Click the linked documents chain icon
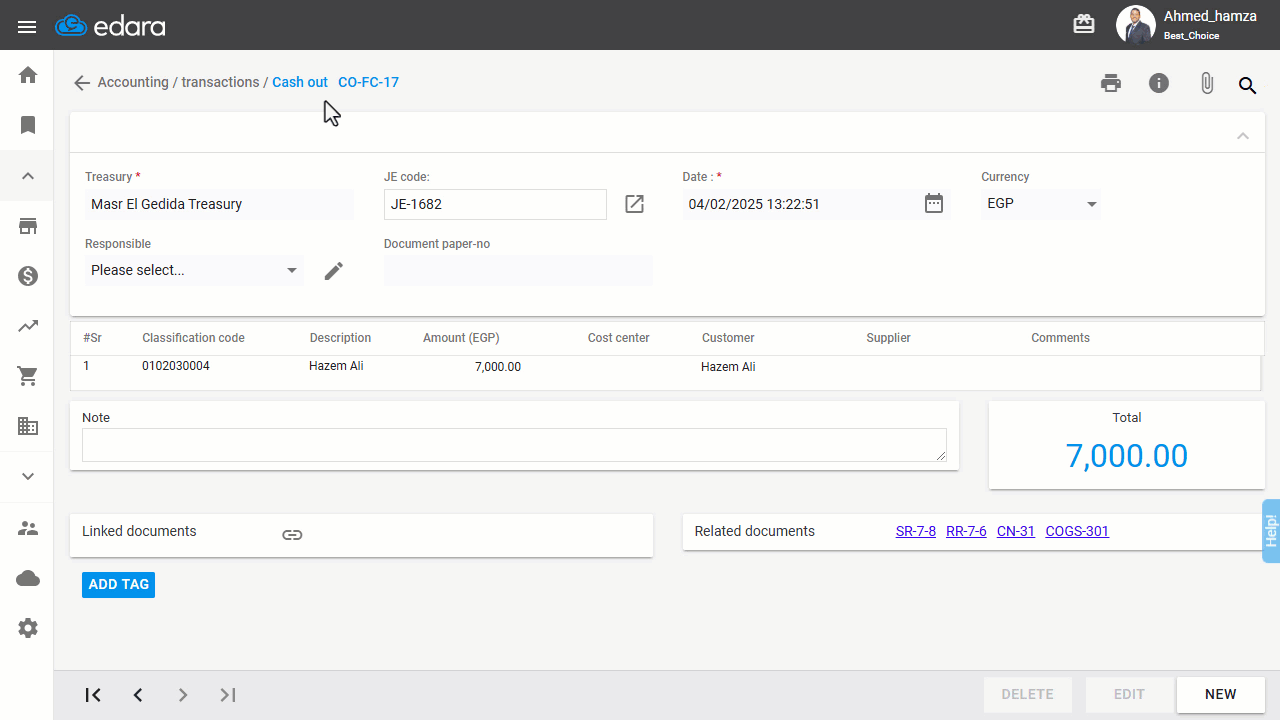Screen dimensions: 1280x720 pyautogui.click(x=292, y=535)
